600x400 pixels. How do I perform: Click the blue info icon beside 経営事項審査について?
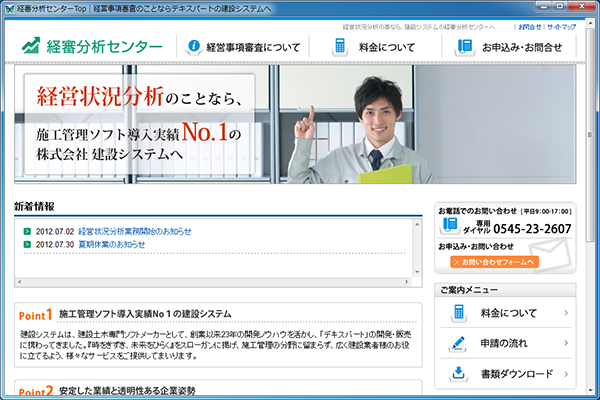point(194,46)
